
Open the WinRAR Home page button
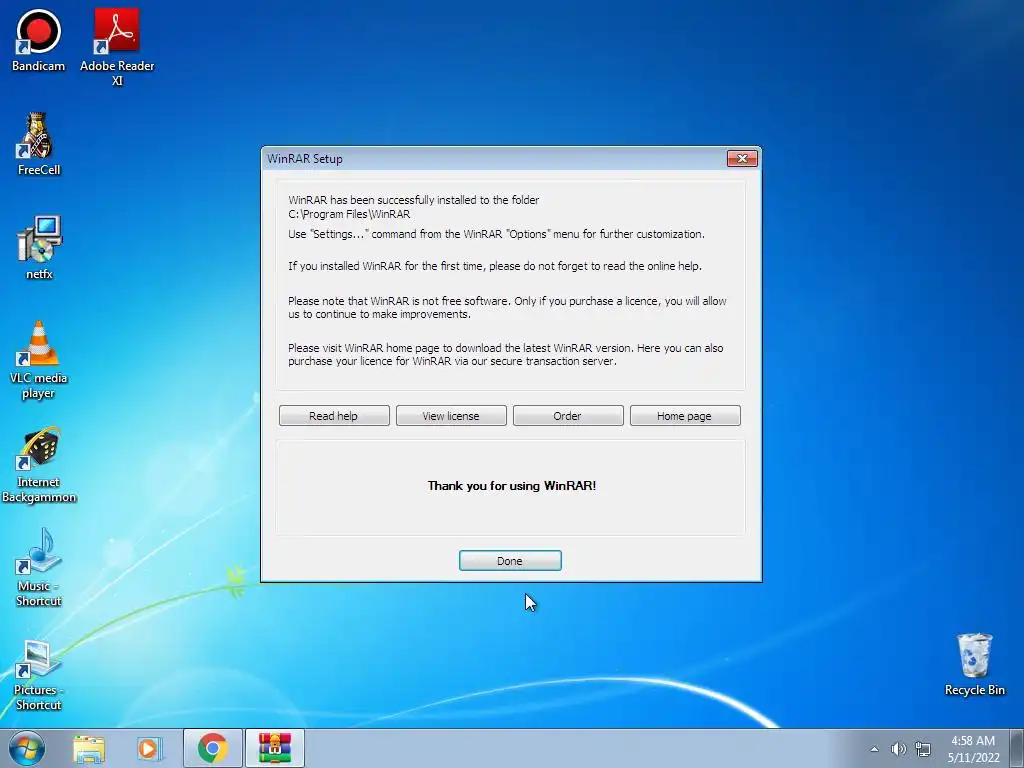pos(684,416)
